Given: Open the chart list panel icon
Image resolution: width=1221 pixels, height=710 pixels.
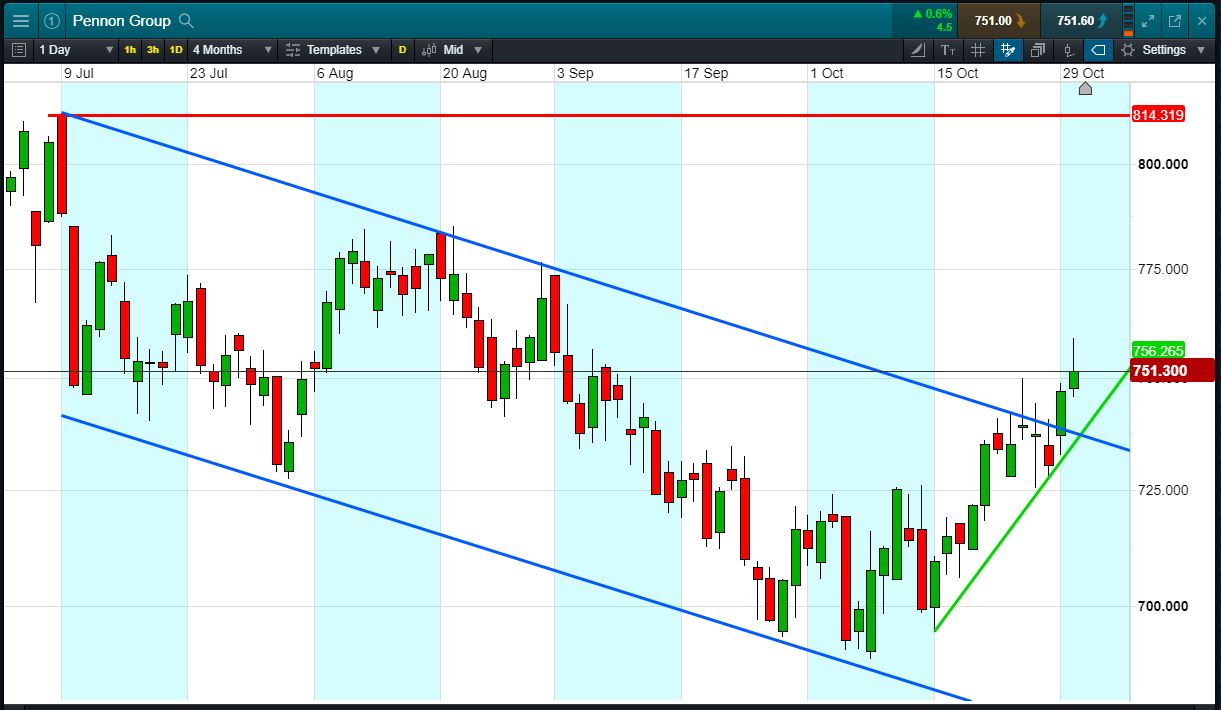Looking at the screenshot, I should (x=18, y=50).
